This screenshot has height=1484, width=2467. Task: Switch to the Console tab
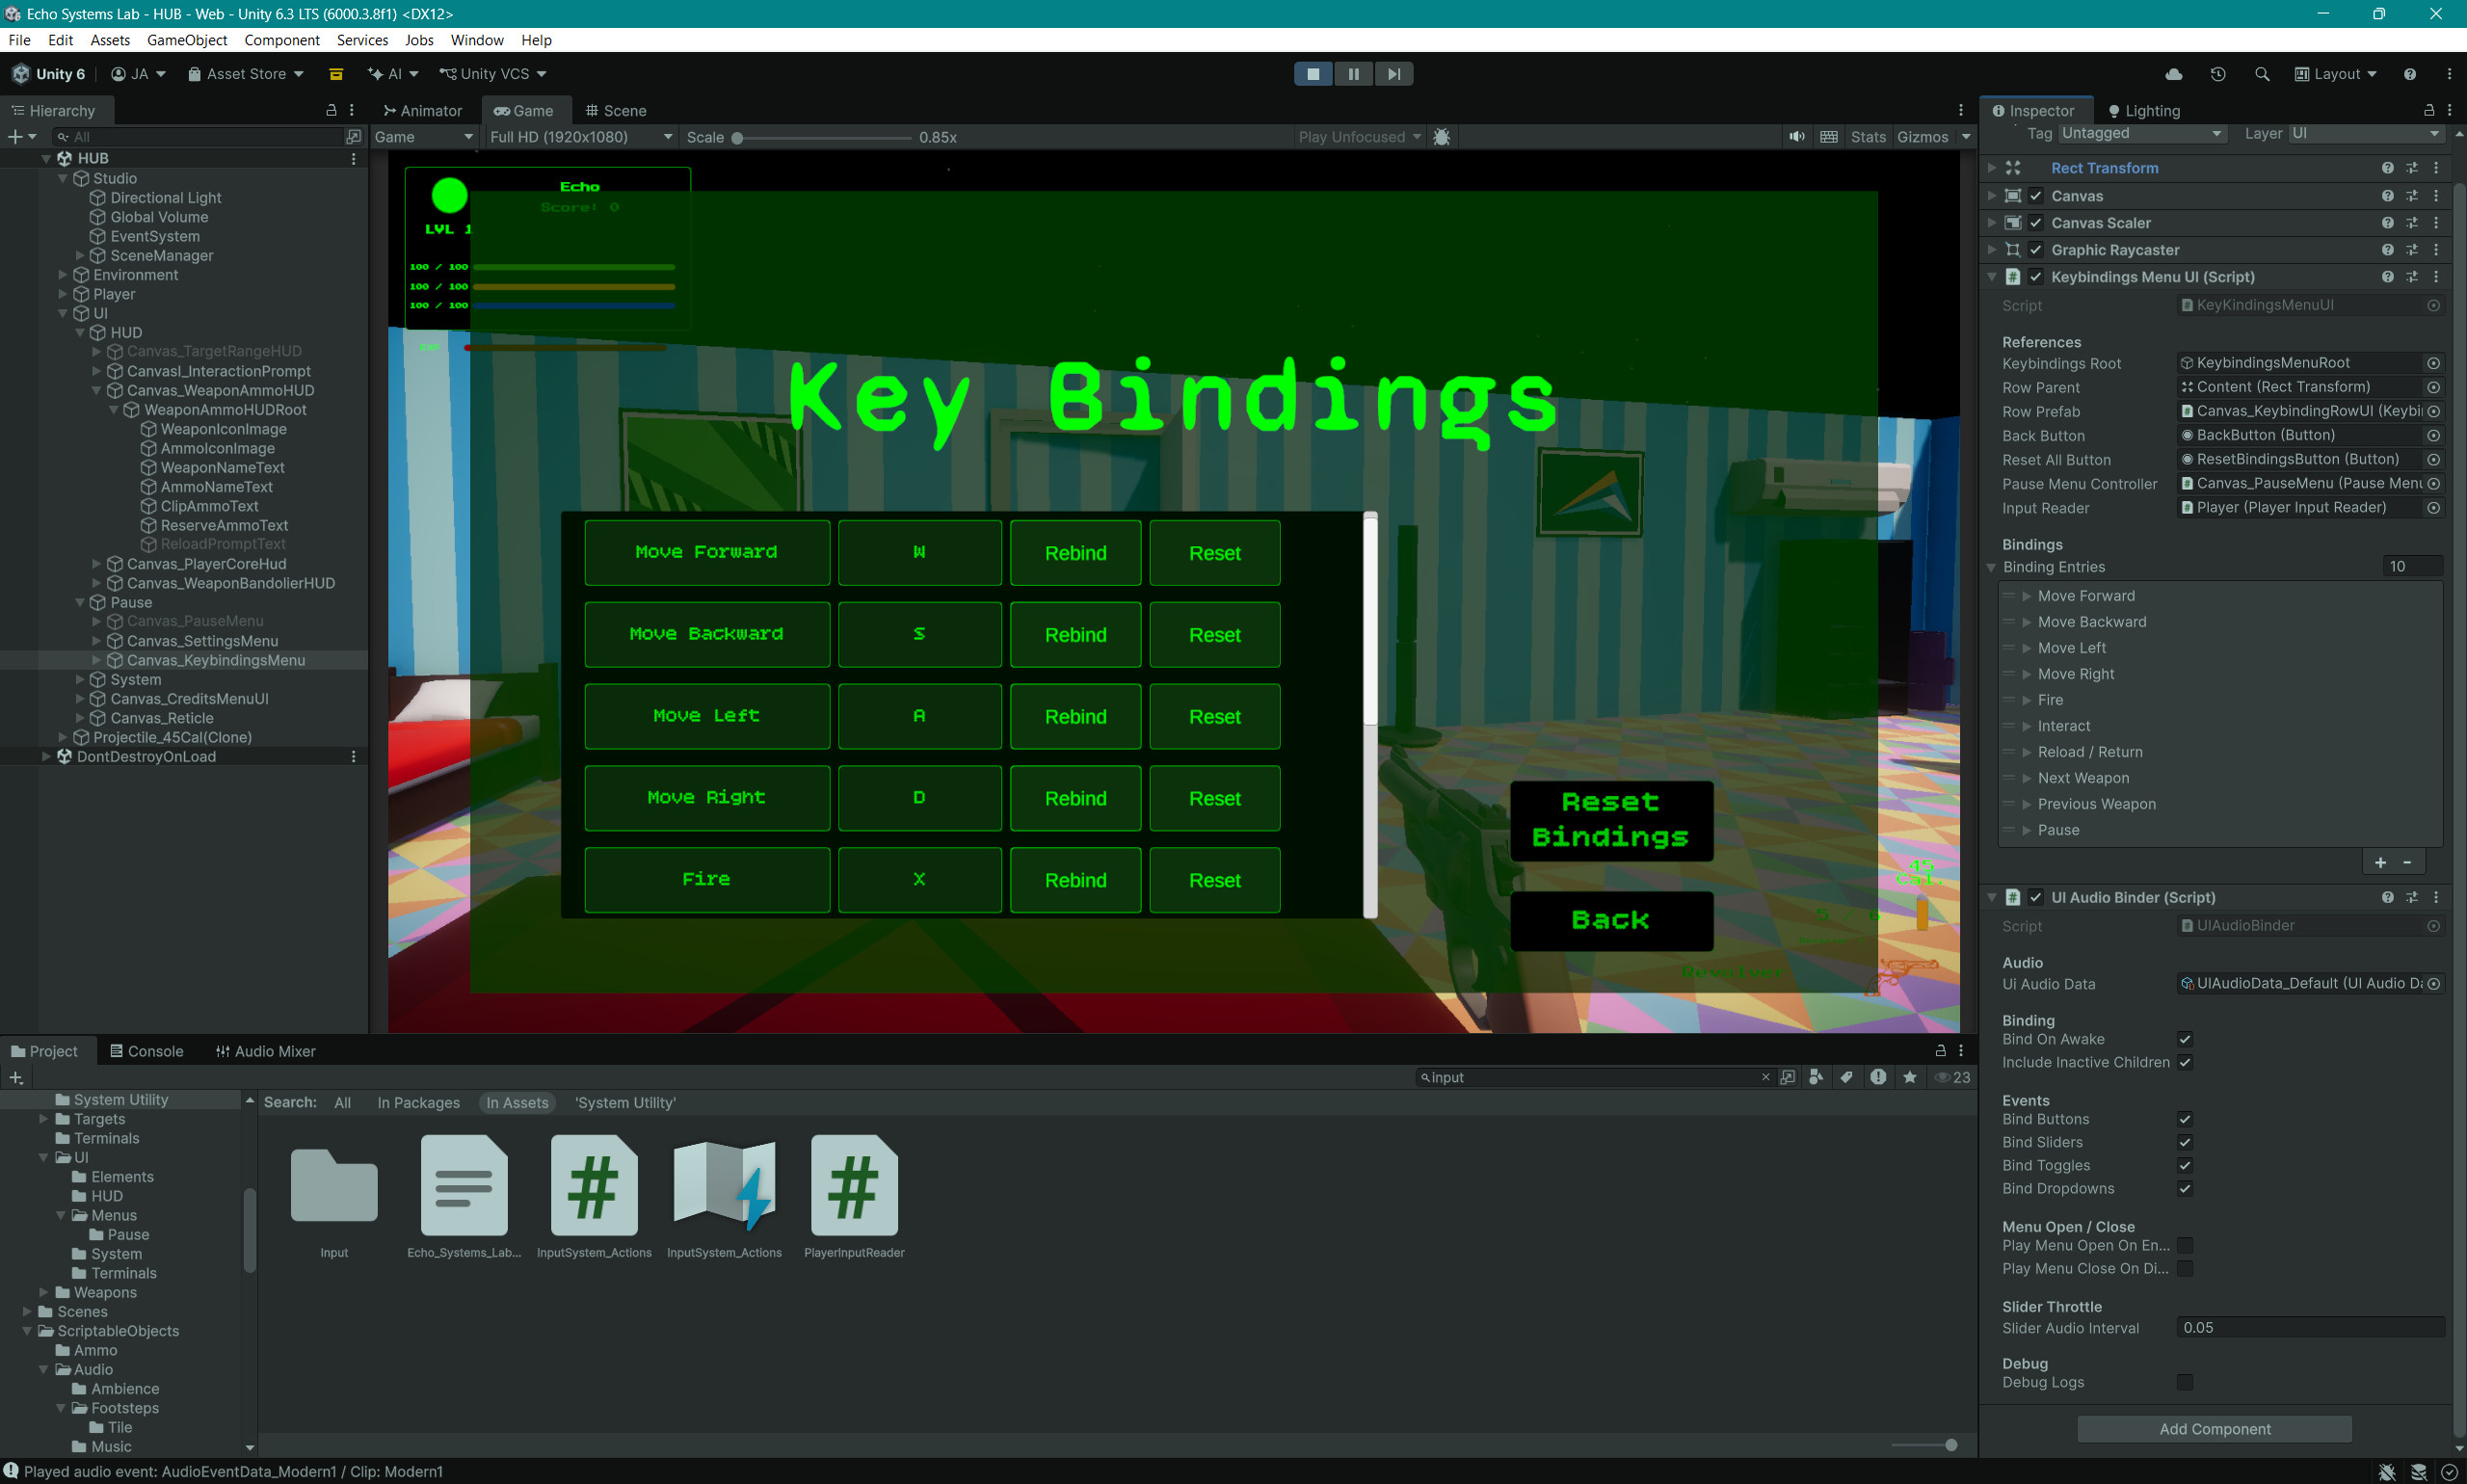coord(146,1051)
